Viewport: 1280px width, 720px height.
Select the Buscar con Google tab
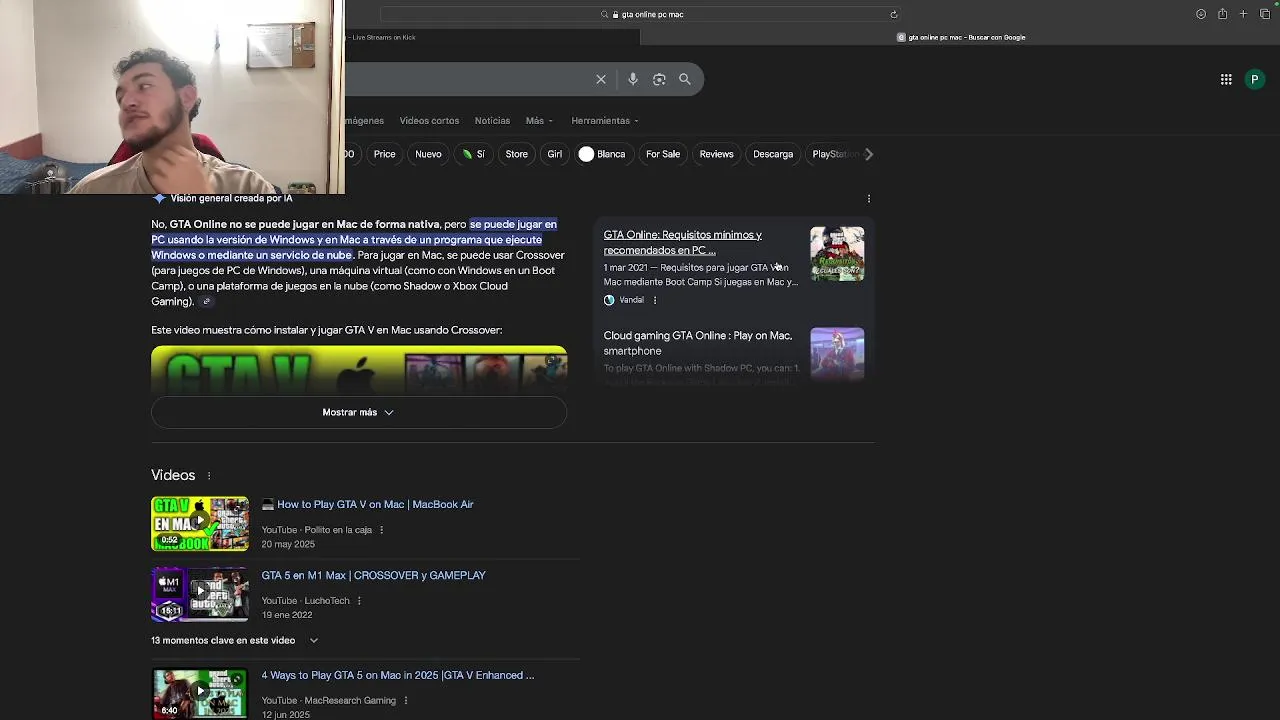pos(960,37)
